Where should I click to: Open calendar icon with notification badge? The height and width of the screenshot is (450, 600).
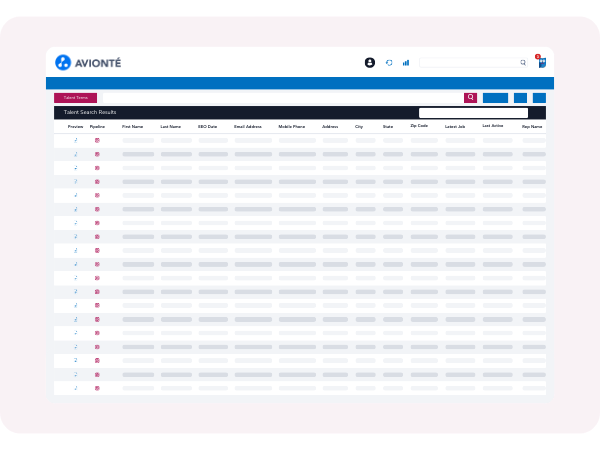tap(541, 62)
